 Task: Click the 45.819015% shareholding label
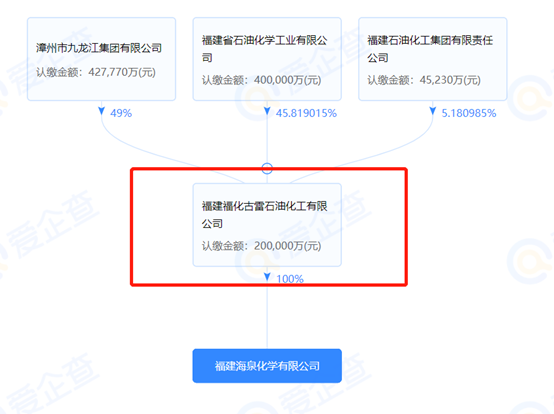point(306,113)
